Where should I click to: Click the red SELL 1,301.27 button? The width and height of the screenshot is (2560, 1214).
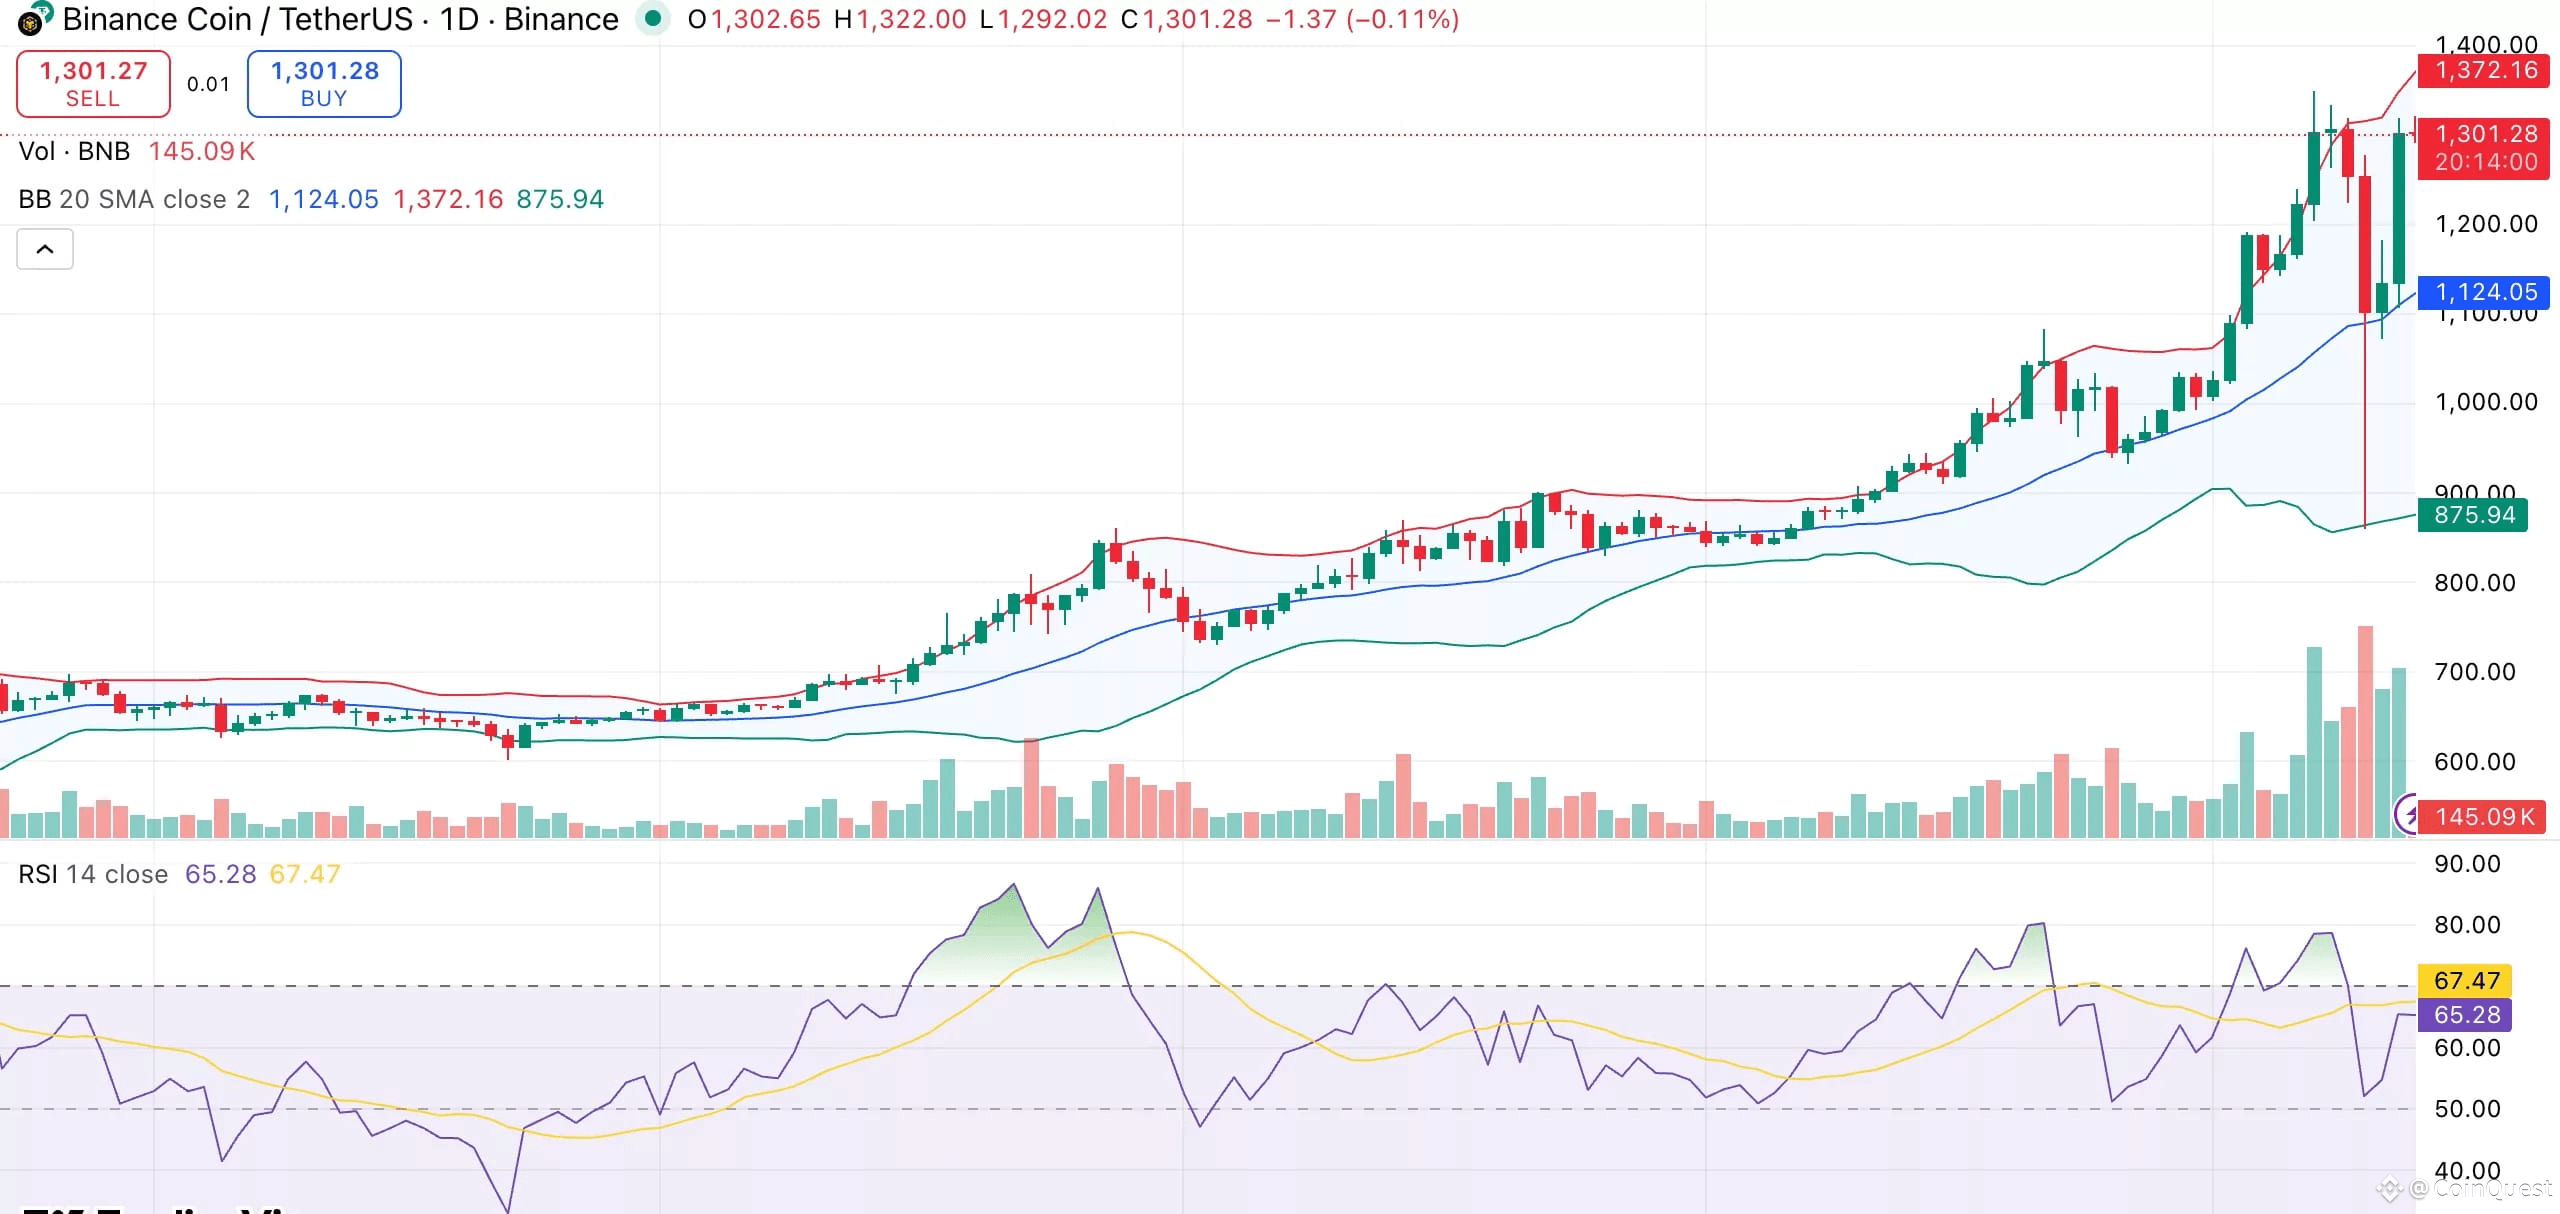tap(93, 84)
